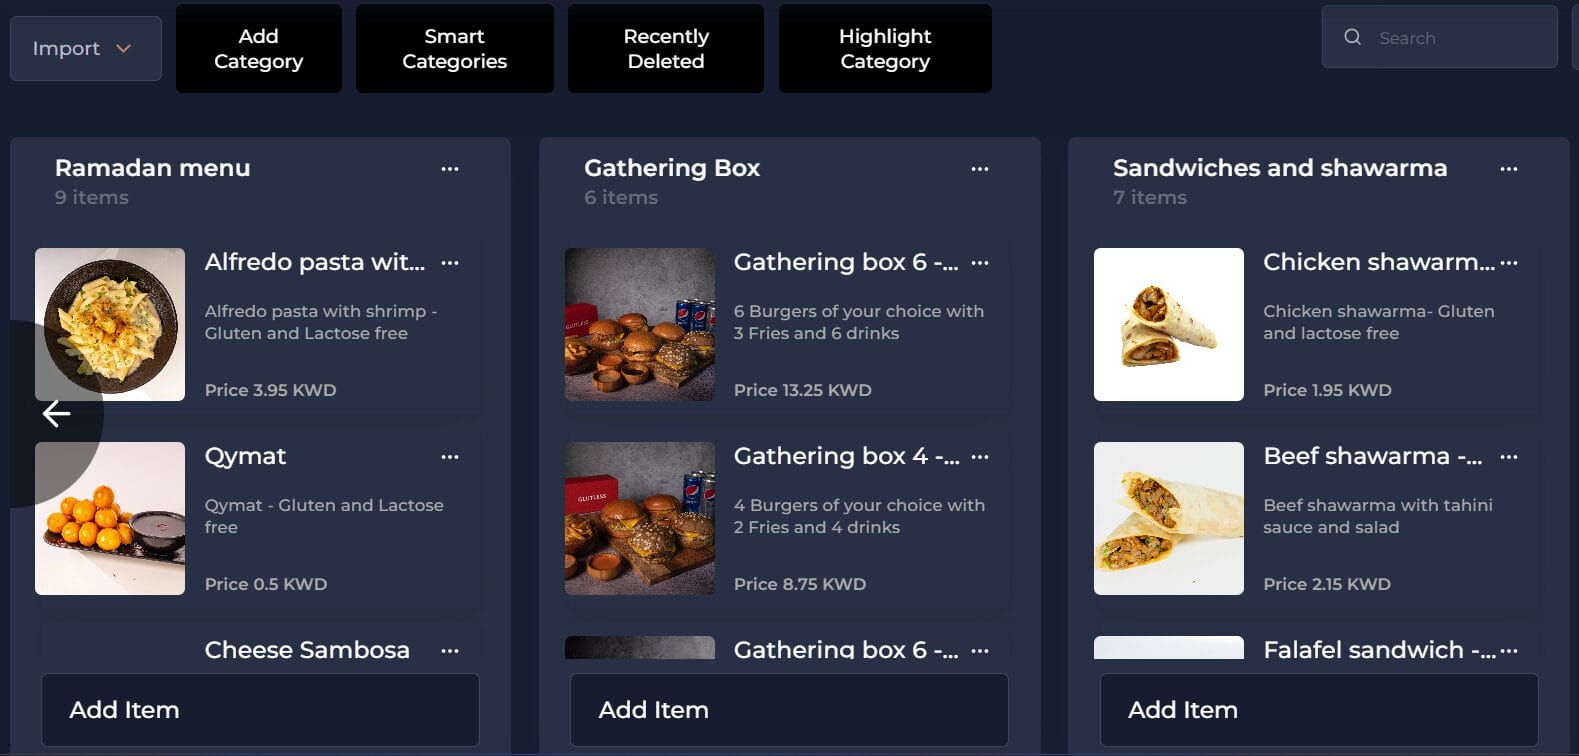This screenshot has width=1579, height=756.
Task: Open three-dot menu for Beef shawarma item
Action: [x=1508, y=457]
